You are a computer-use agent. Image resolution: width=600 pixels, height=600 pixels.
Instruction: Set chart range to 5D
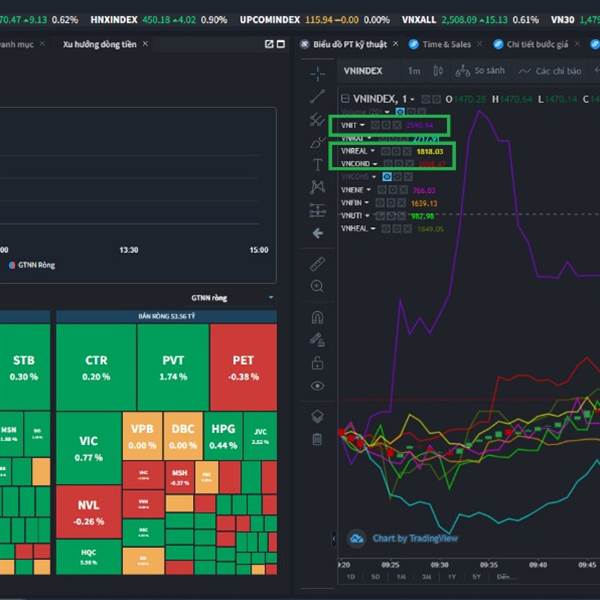pyautogui.click(x=375, y=577)
